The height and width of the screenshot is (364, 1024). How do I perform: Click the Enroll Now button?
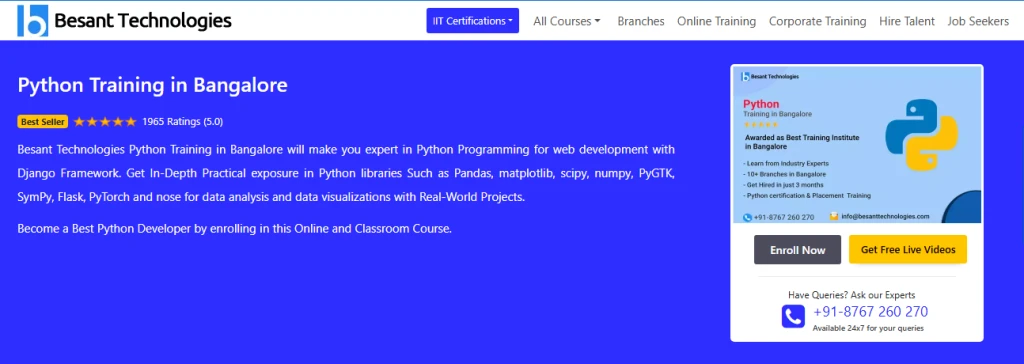797,250
